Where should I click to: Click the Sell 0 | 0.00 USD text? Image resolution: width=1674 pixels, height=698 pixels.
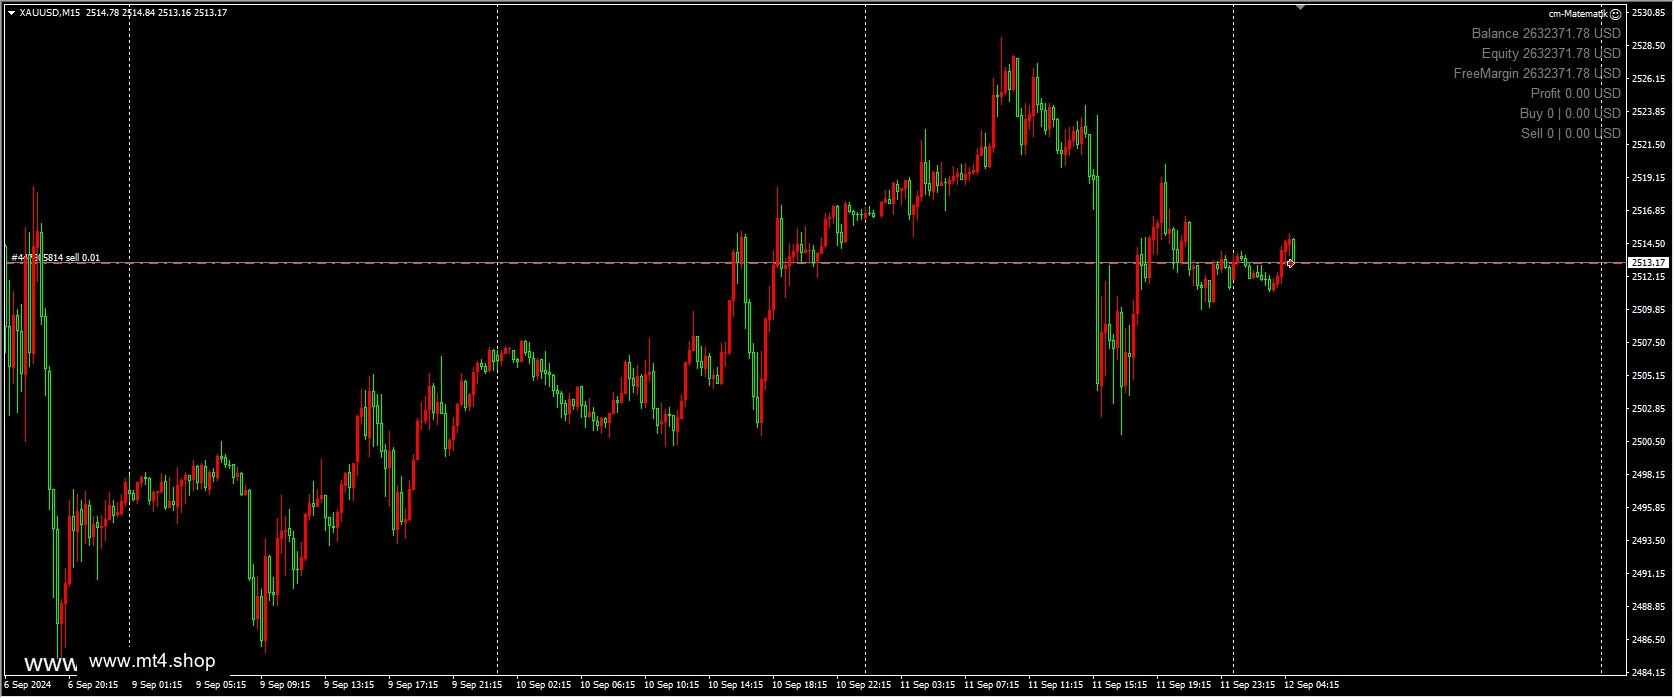[1571, 134]
